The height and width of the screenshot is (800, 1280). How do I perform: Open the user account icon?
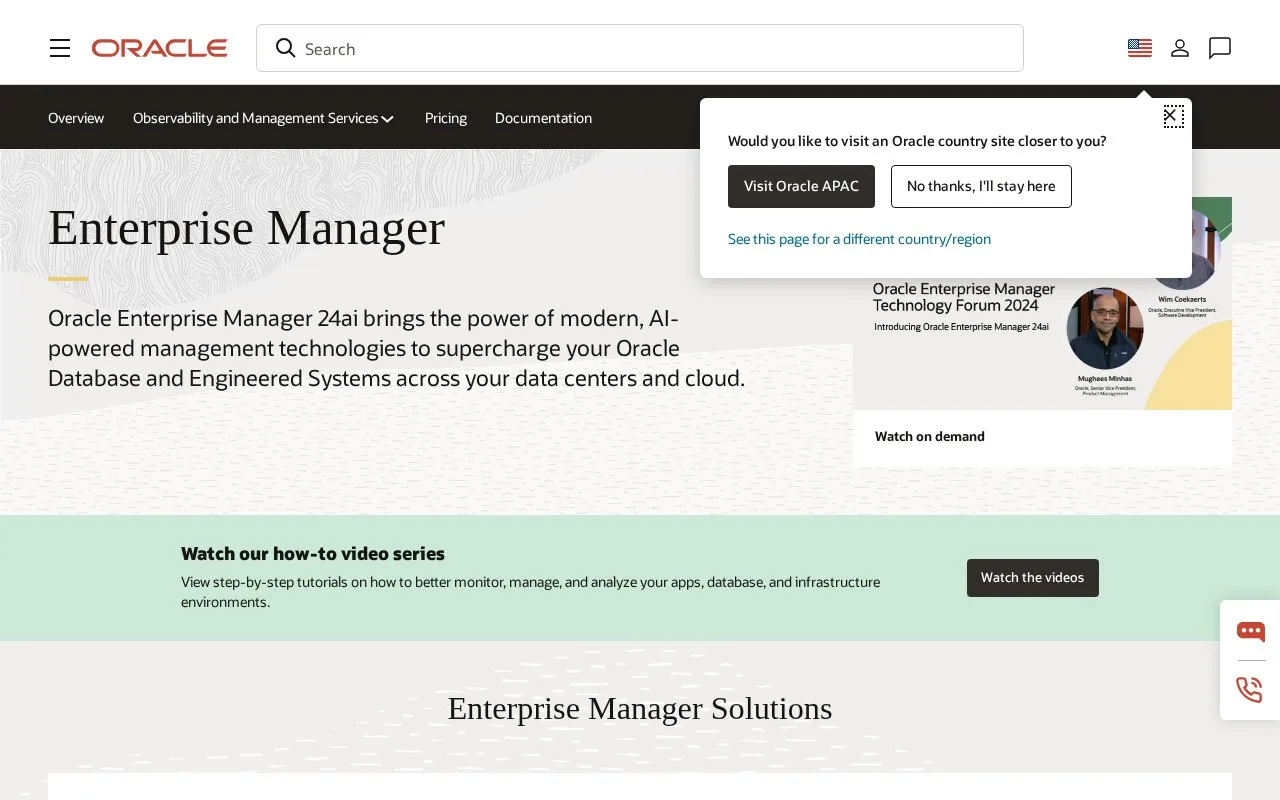click(1180, 48)
